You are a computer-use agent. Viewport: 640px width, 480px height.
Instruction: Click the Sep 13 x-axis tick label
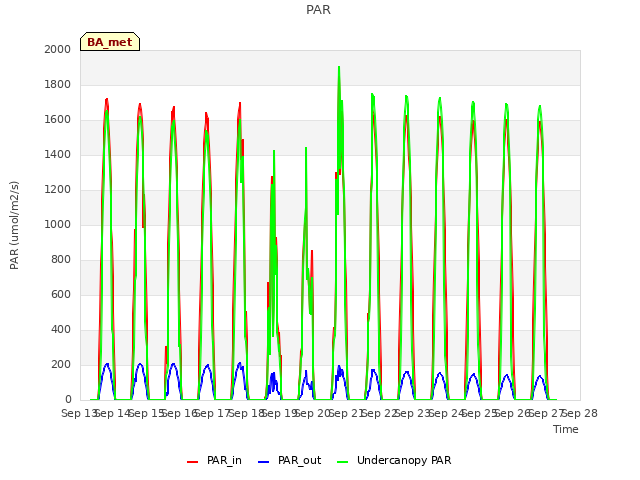[x=79, y=413]
